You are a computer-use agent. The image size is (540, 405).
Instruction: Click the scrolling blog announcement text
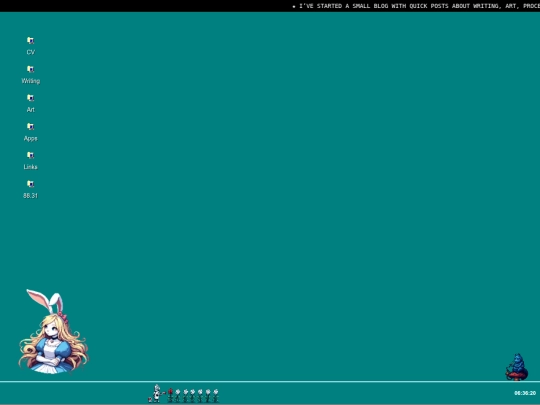tap(416, 6)
